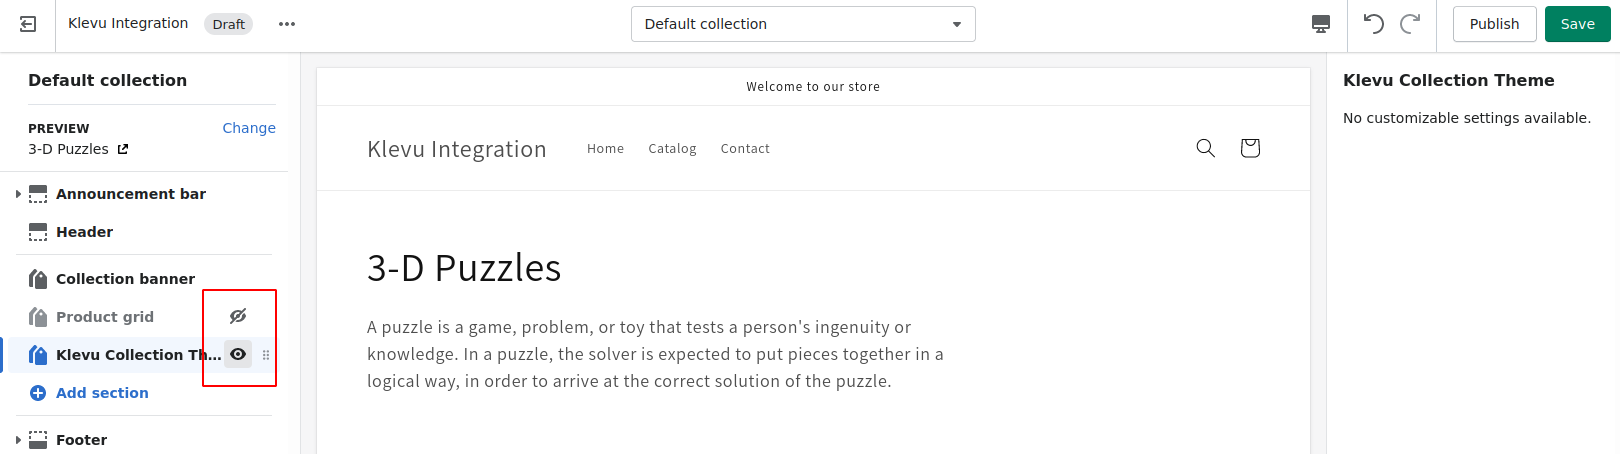
Task: Go to Catalog in store navigation
Action: tap(672, 149)
